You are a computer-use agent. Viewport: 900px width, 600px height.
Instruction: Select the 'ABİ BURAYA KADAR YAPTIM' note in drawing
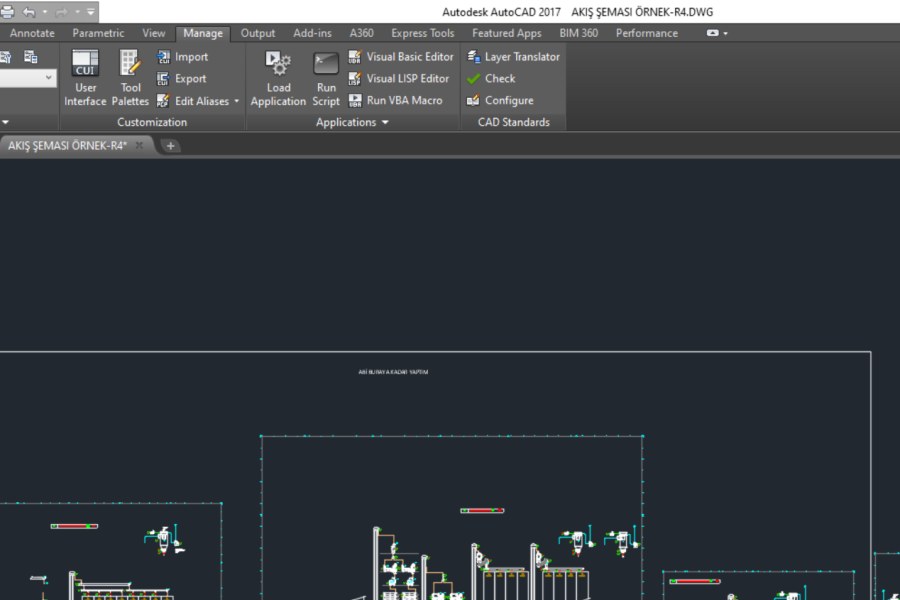(393, 372)
